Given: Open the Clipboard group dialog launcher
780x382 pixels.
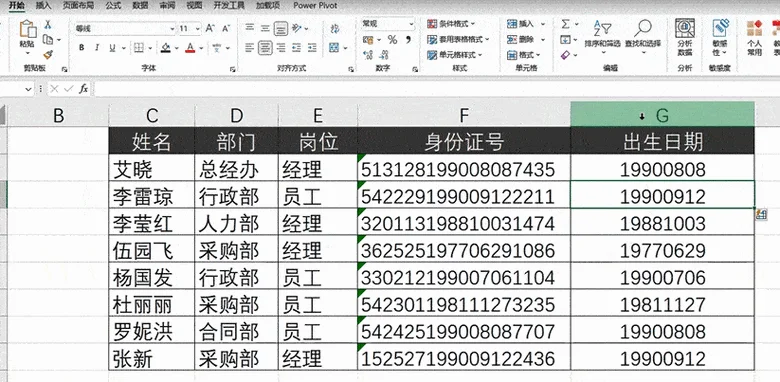Looking at the screenshot, I should 64,69.
